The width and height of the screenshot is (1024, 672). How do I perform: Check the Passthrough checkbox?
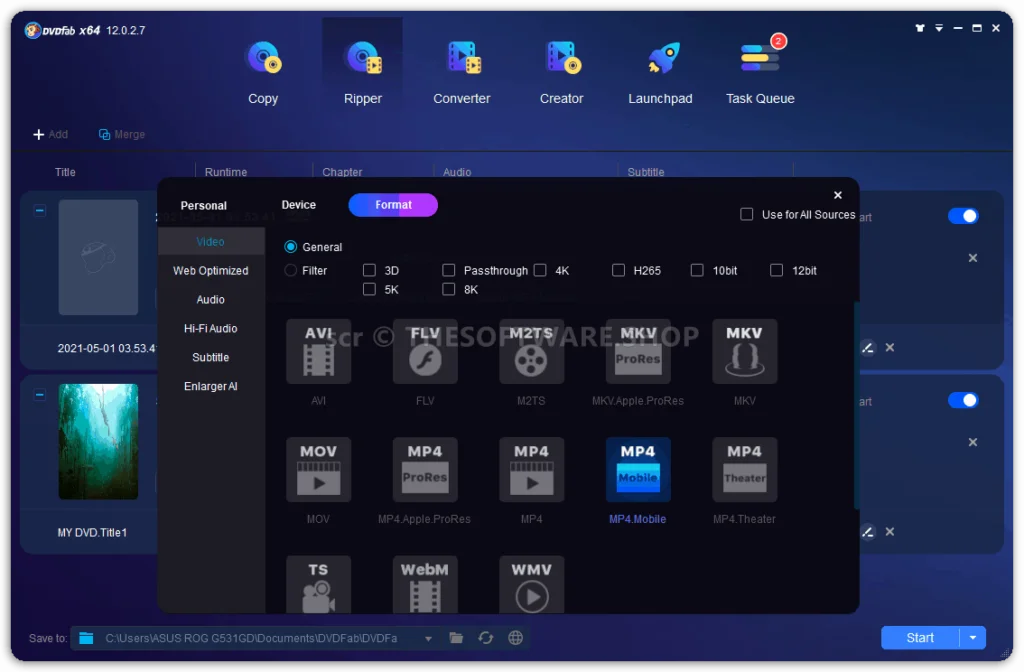point(449,270)
